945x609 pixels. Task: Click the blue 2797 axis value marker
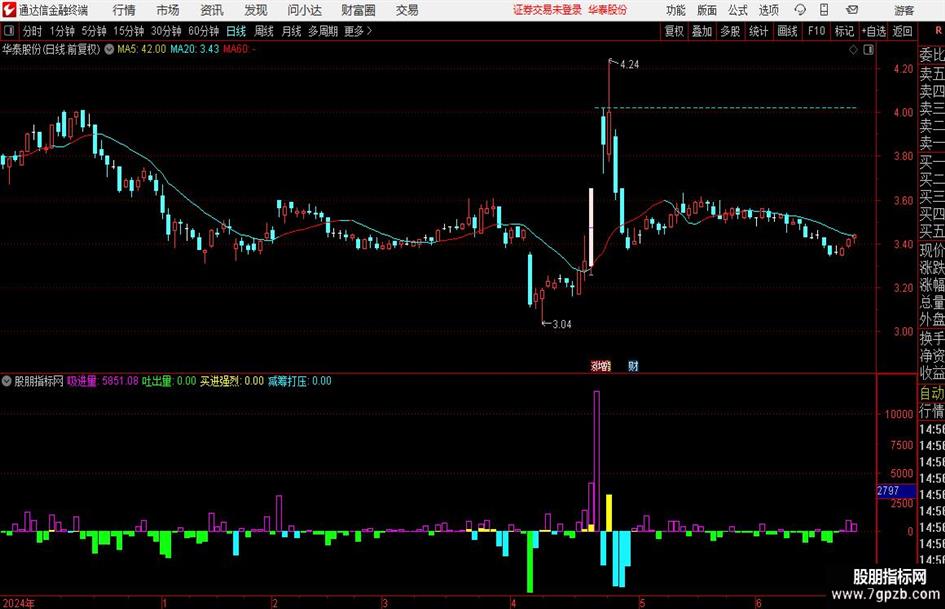point(896,491)
